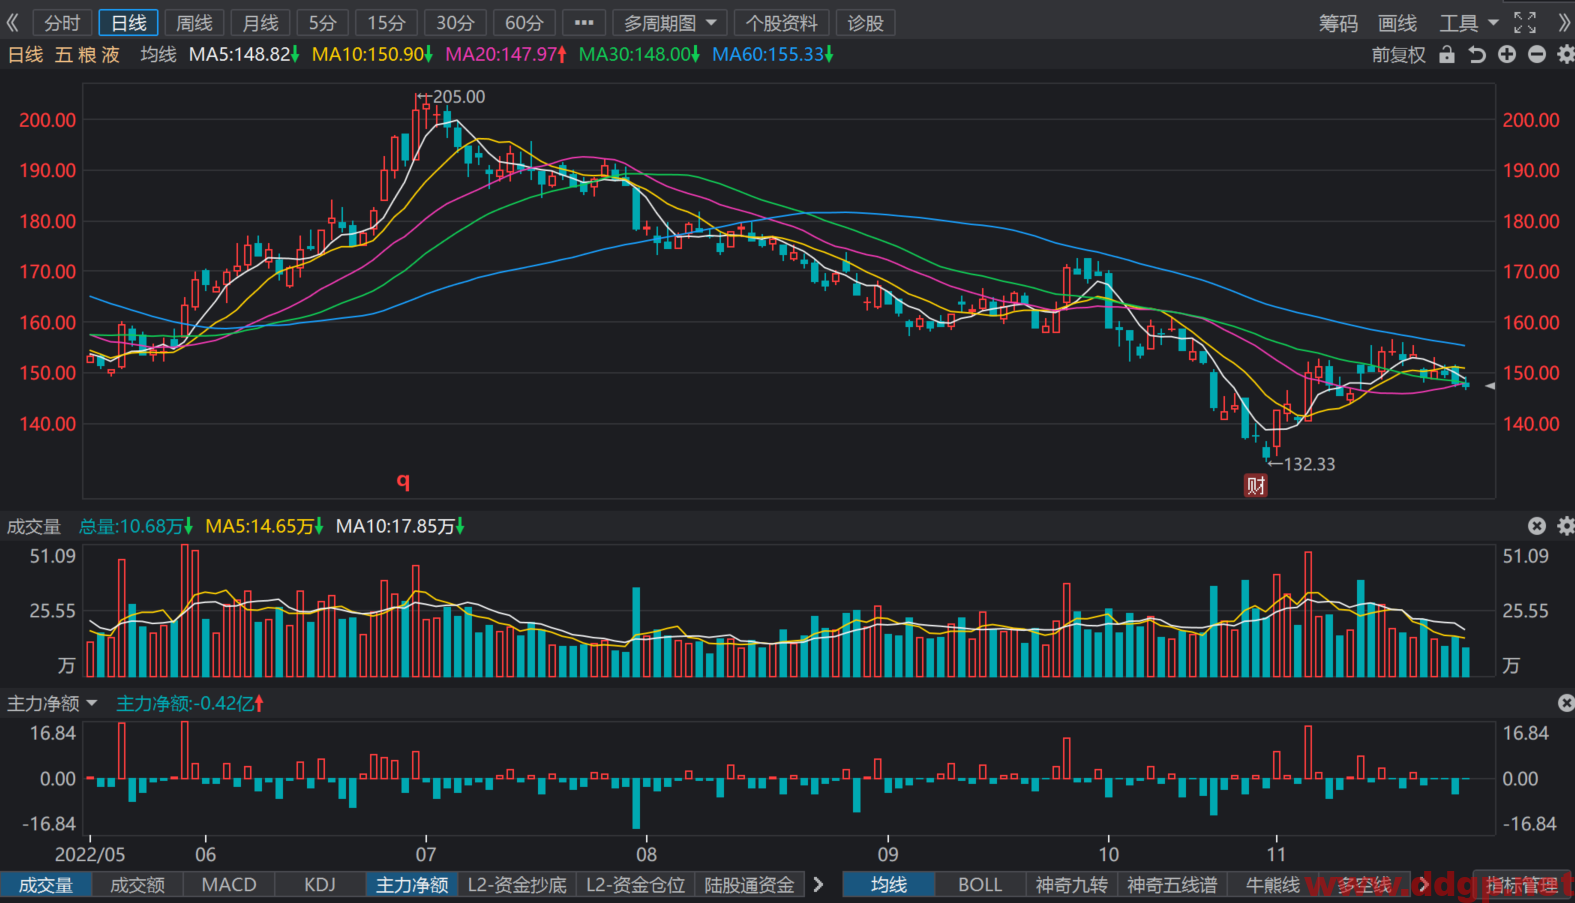The image size is (1575, 903).
Task: Show more period options via ellipsis button
Action: pos(584,22)
